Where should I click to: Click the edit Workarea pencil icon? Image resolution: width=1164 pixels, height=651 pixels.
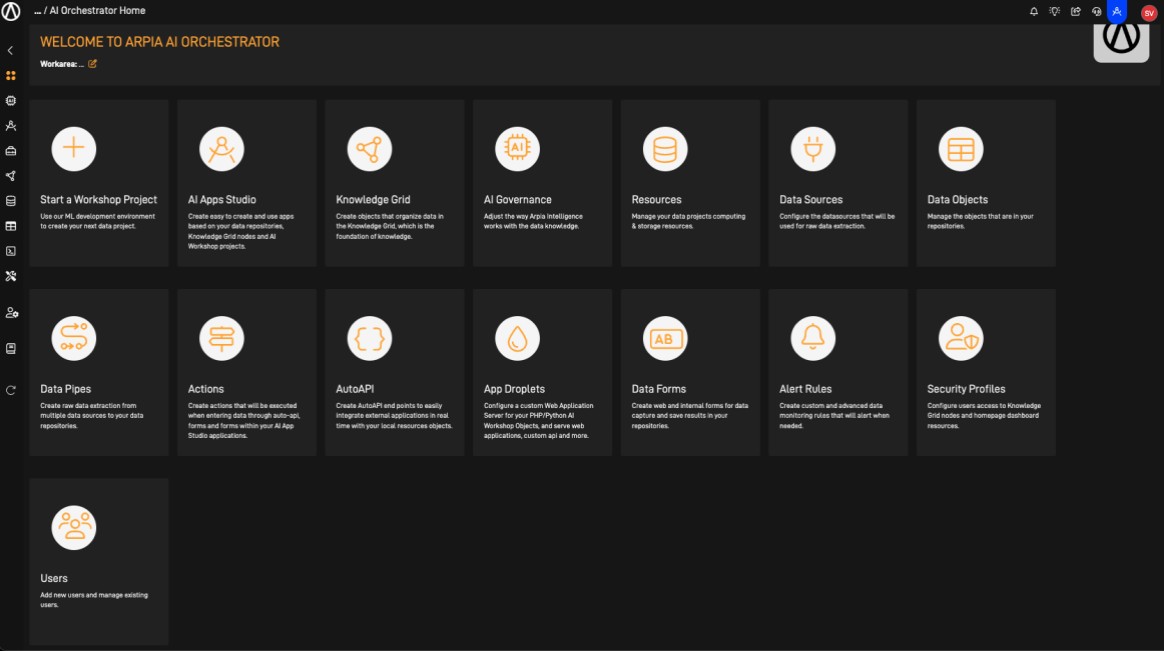(x=93, y=64)
